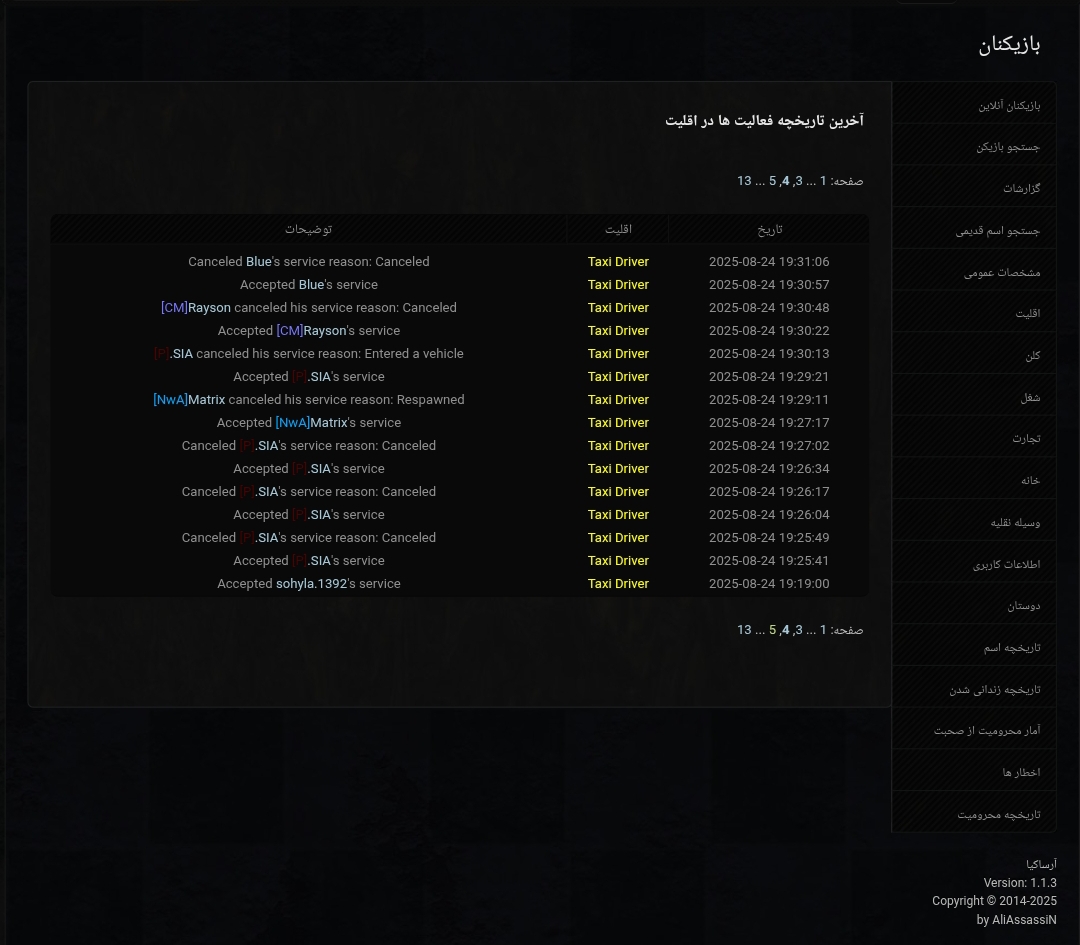
Task: Open [P].SIA in the 19:26:17 row
Action: [x=259, y=492]
